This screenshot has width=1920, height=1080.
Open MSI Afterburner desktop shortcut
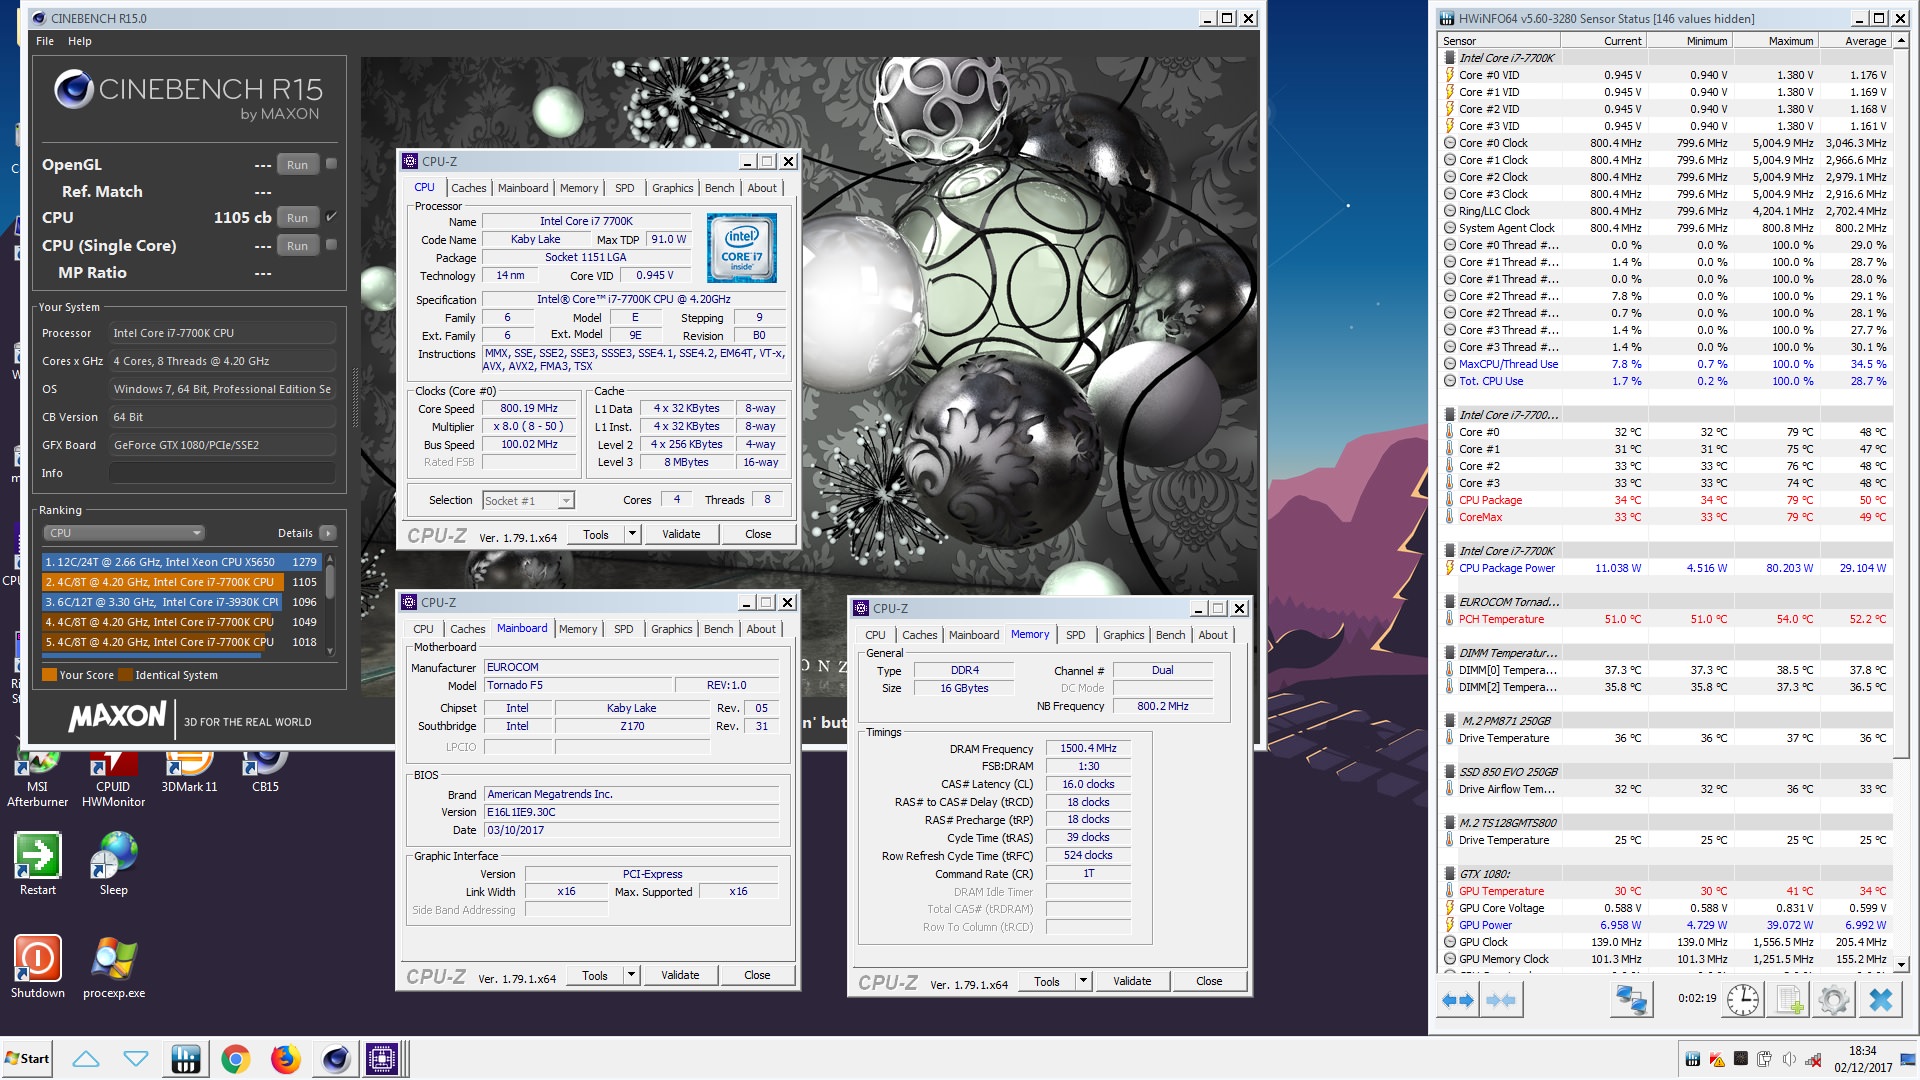(x=38, y=780)
